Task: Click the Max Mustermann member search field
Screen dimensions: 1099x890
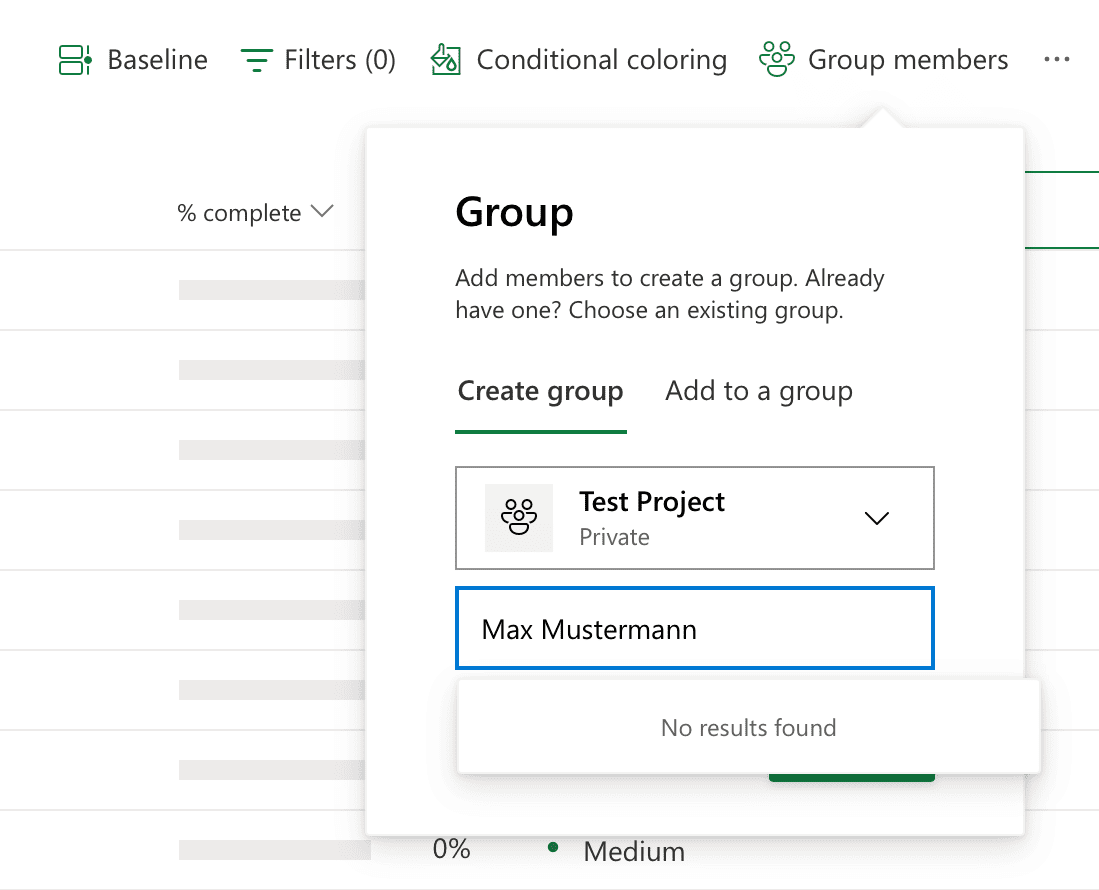Action: (695, 628)
